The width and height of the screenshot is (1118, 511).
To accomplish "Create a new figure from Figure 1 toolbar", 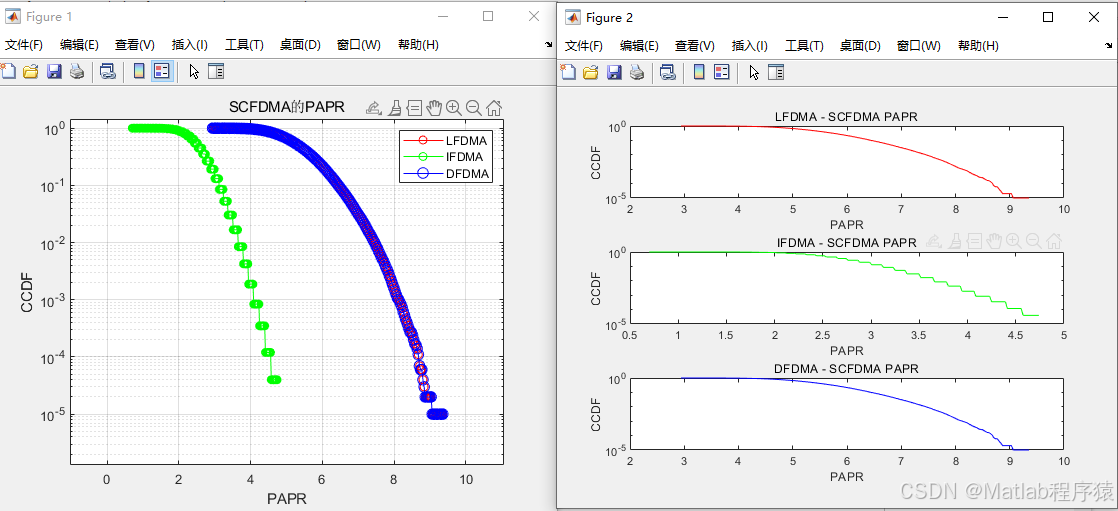I will click(8, 71).
